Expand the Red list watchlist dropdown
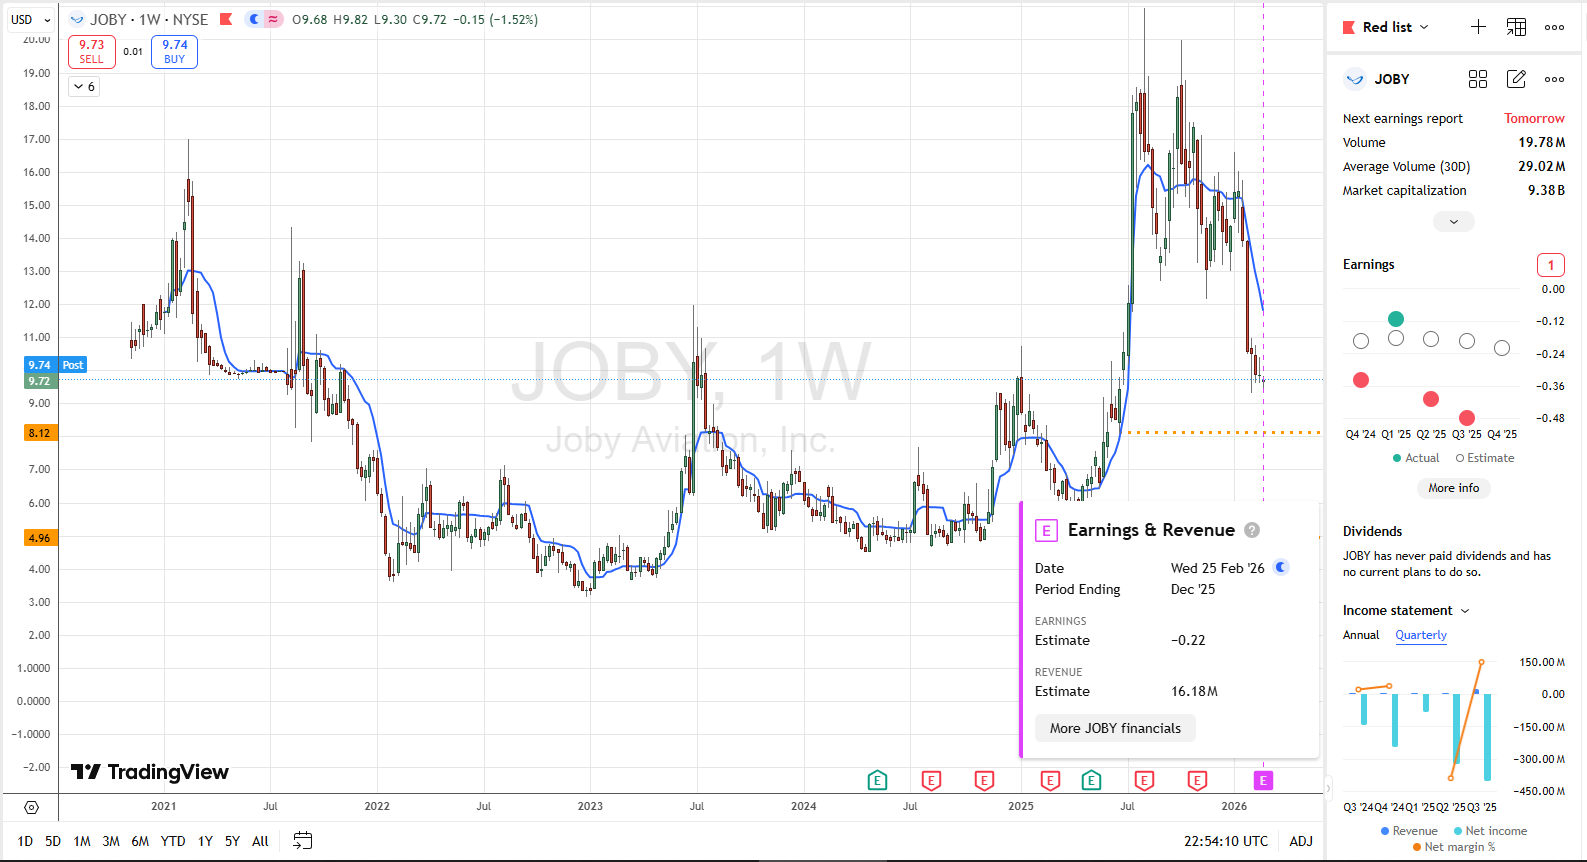Screen dimensions: 1587x862 (1396, 27)
